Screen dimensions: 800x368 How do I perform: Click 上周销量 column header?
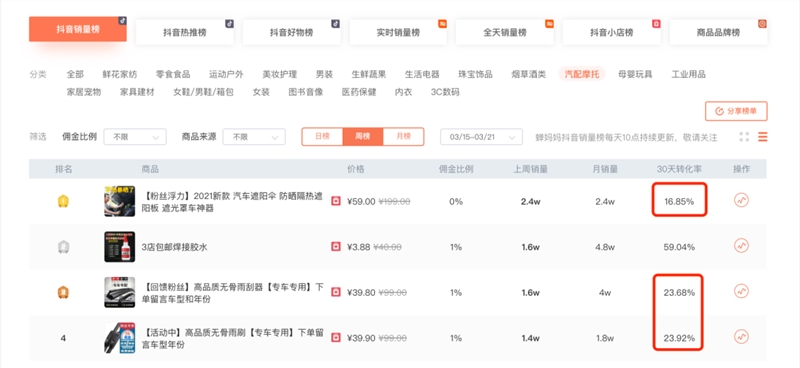pos(531,169)
